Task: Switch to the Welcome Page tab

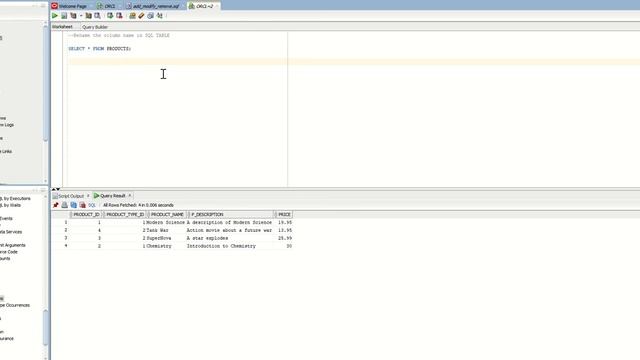Action: (69, 6)
